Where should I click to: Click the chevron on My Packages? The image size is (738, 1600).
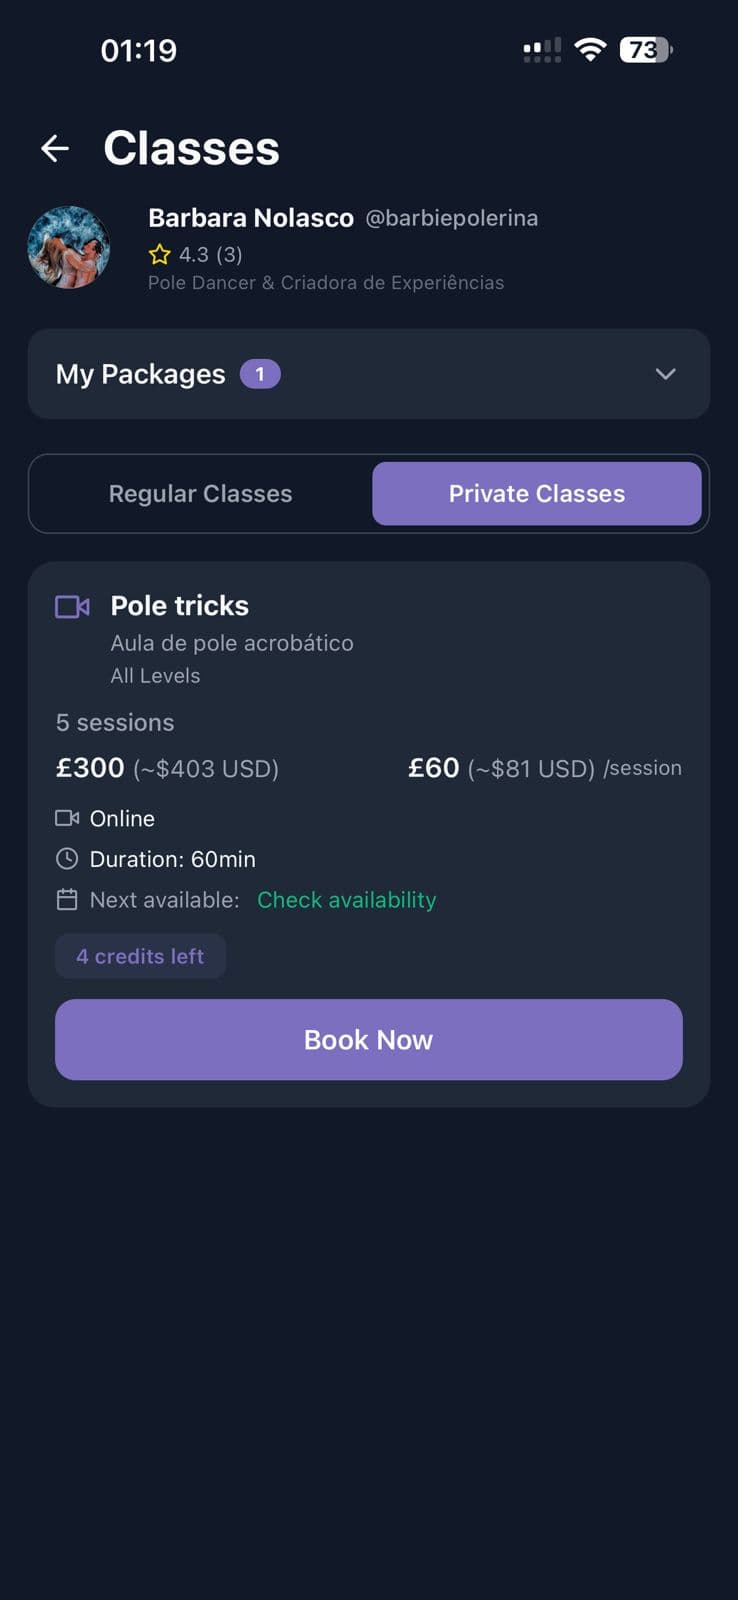[665, 374]
